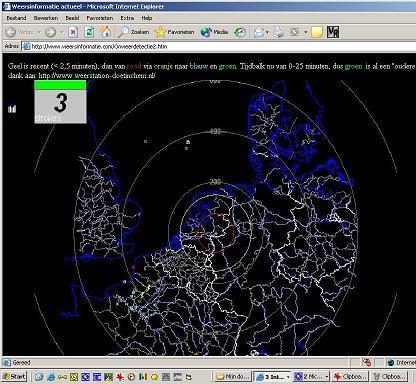Open the Media toolbar button
Image resolution: width=416 pixels, height=384 pixels.
[214, 32]
